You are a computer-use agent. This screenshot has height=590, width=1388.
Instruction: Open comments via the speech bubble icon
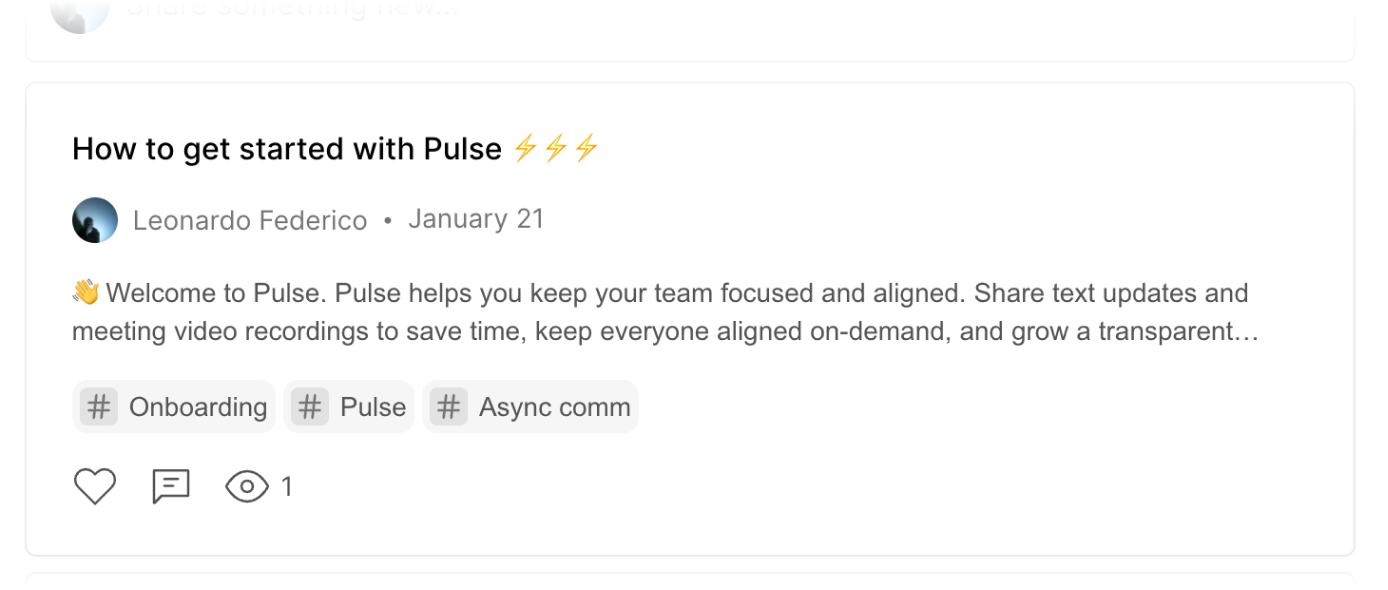tap(171, 487)
